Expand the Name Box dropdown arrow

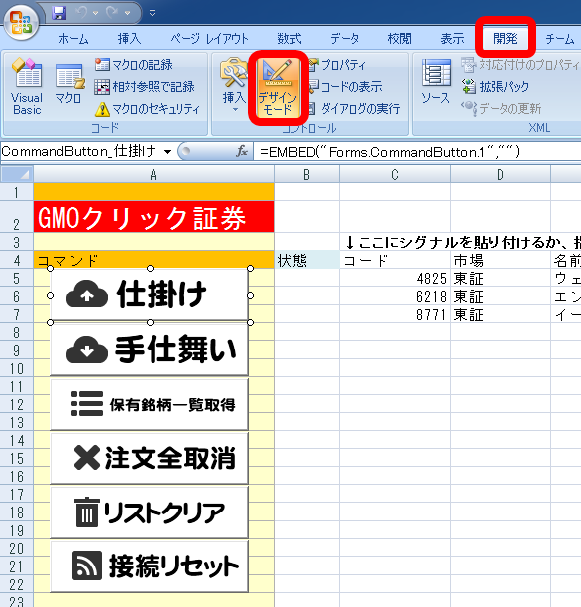point(167,152)
